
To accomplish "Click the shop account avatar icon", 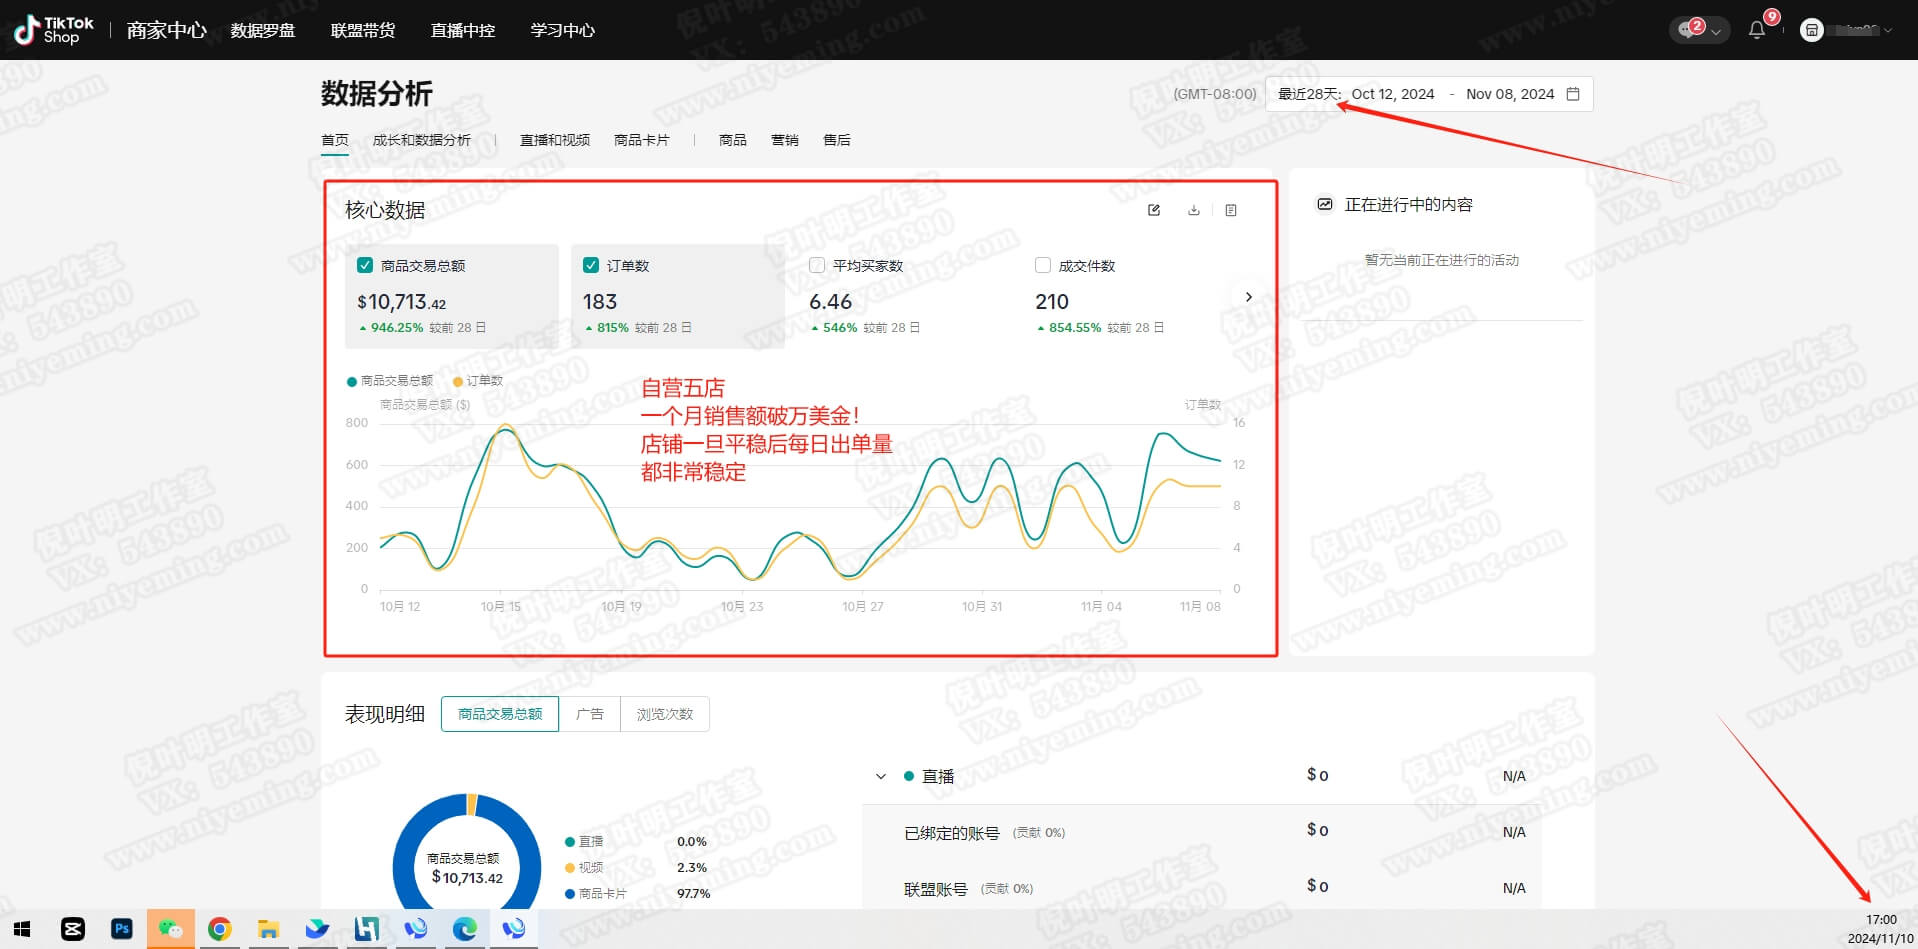I will [1811, 30].
